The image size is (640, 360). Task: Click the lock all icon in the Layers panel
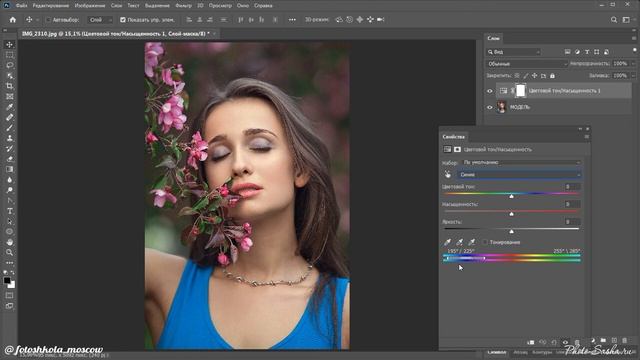click(552, 76)
